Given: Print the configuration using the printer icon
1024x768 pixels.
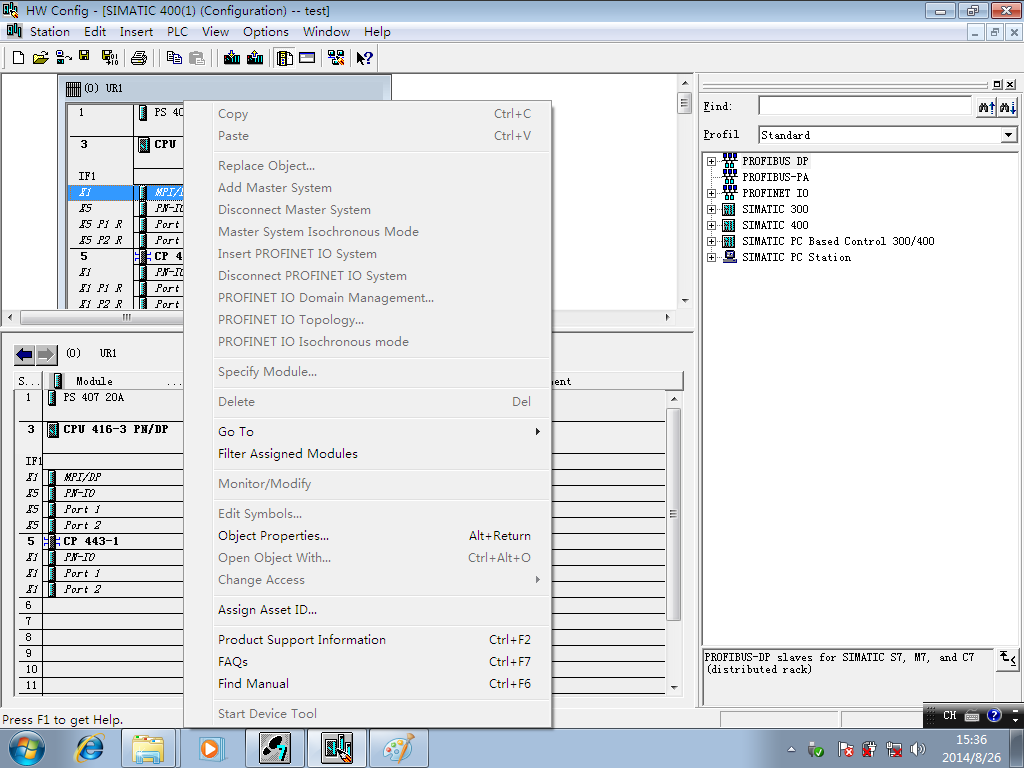Looking at the screenshot, I should (x=138, y=58).
